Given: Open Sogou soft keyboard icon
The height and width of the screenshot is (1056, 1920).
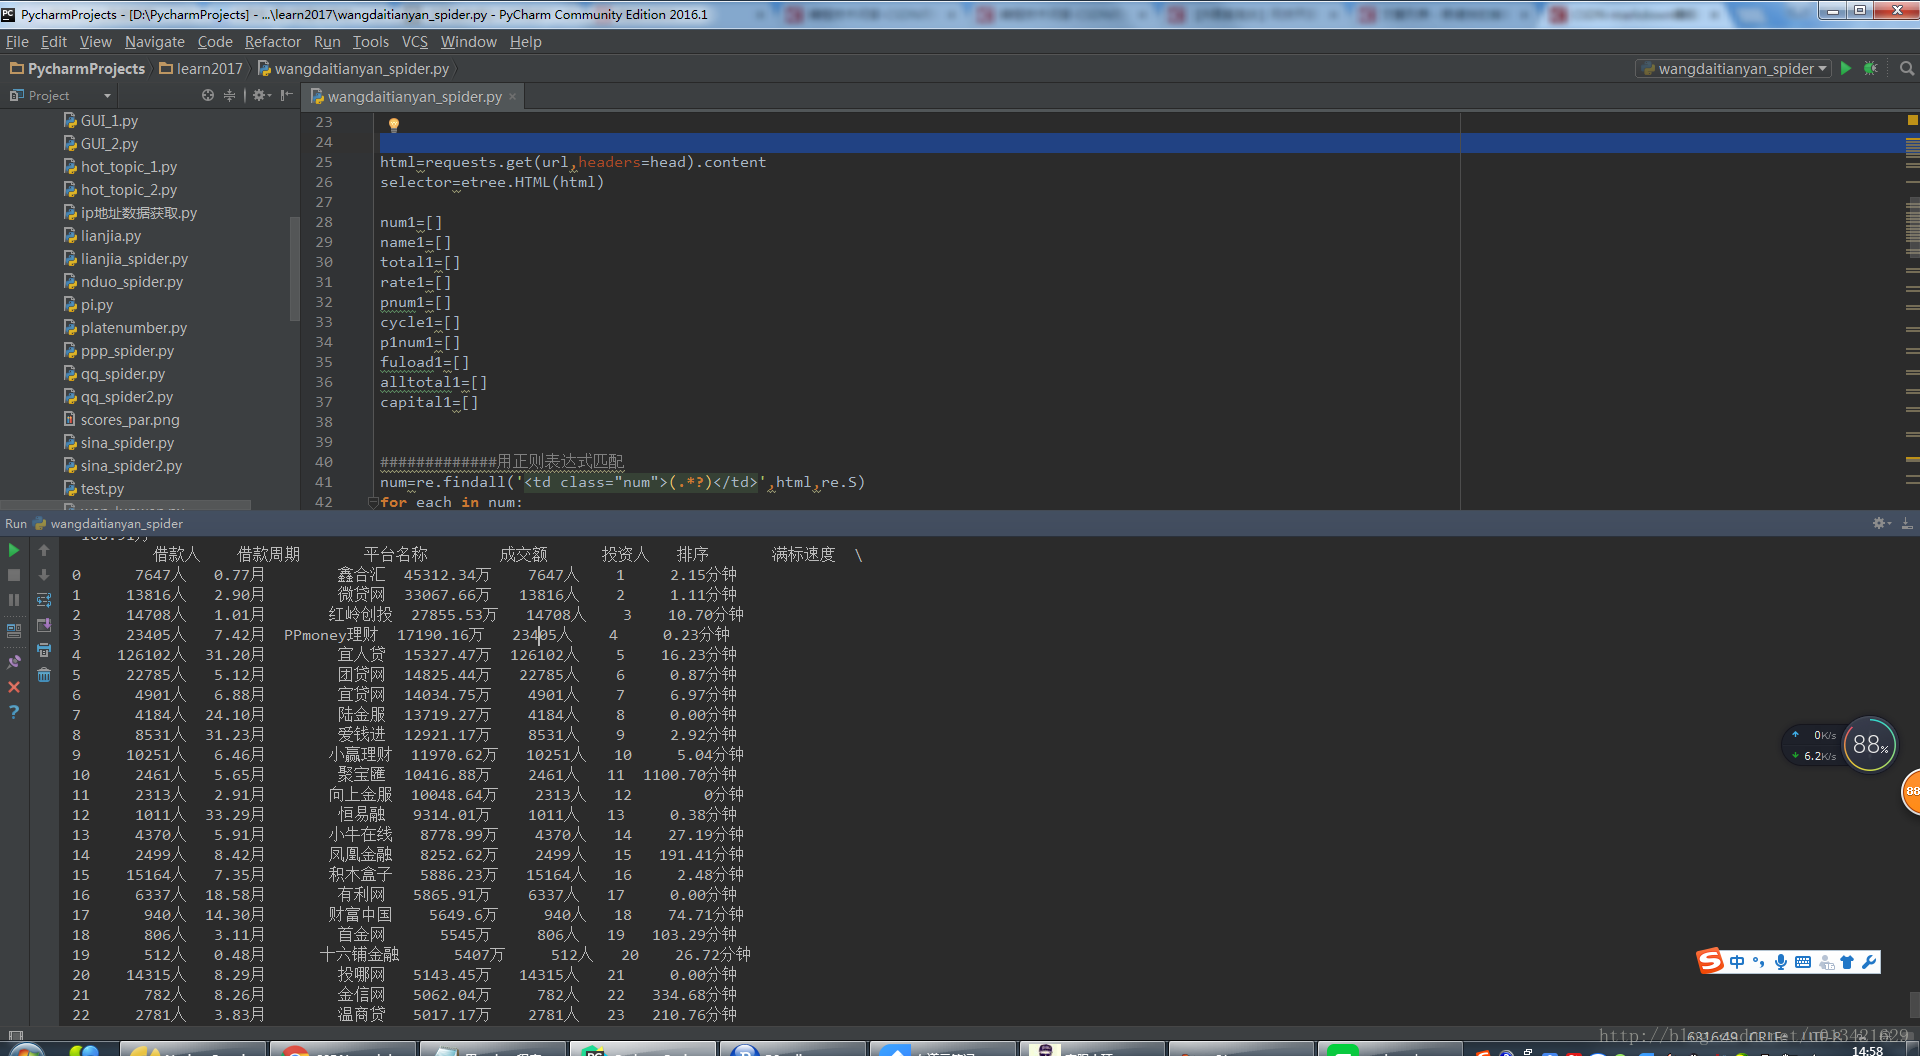Looking at the screenshot, I should tap(1803, 962).
